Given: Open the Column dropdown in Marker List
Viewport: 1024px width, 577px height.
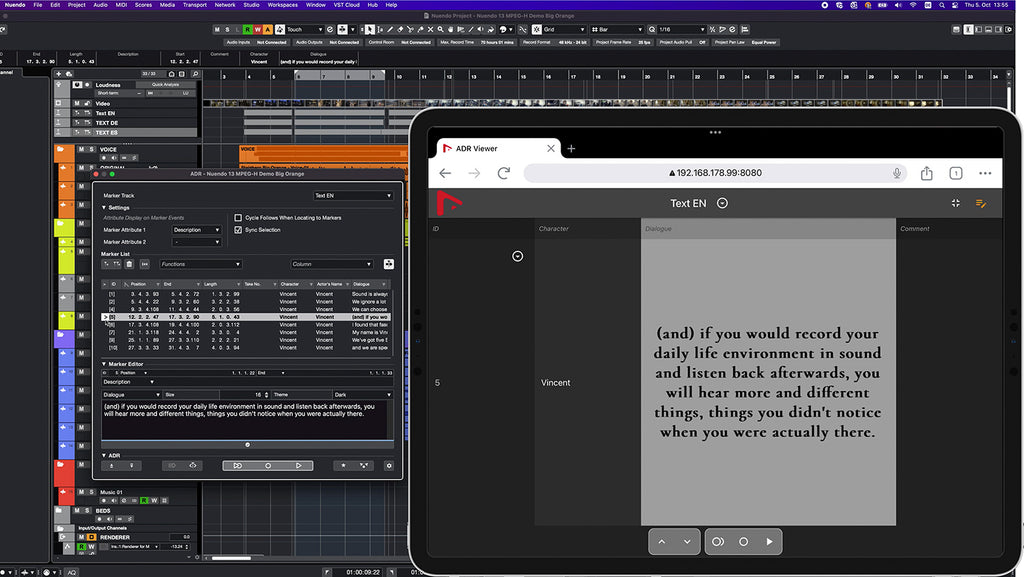Looking at the screenshot, I should (x=332, y=264).
